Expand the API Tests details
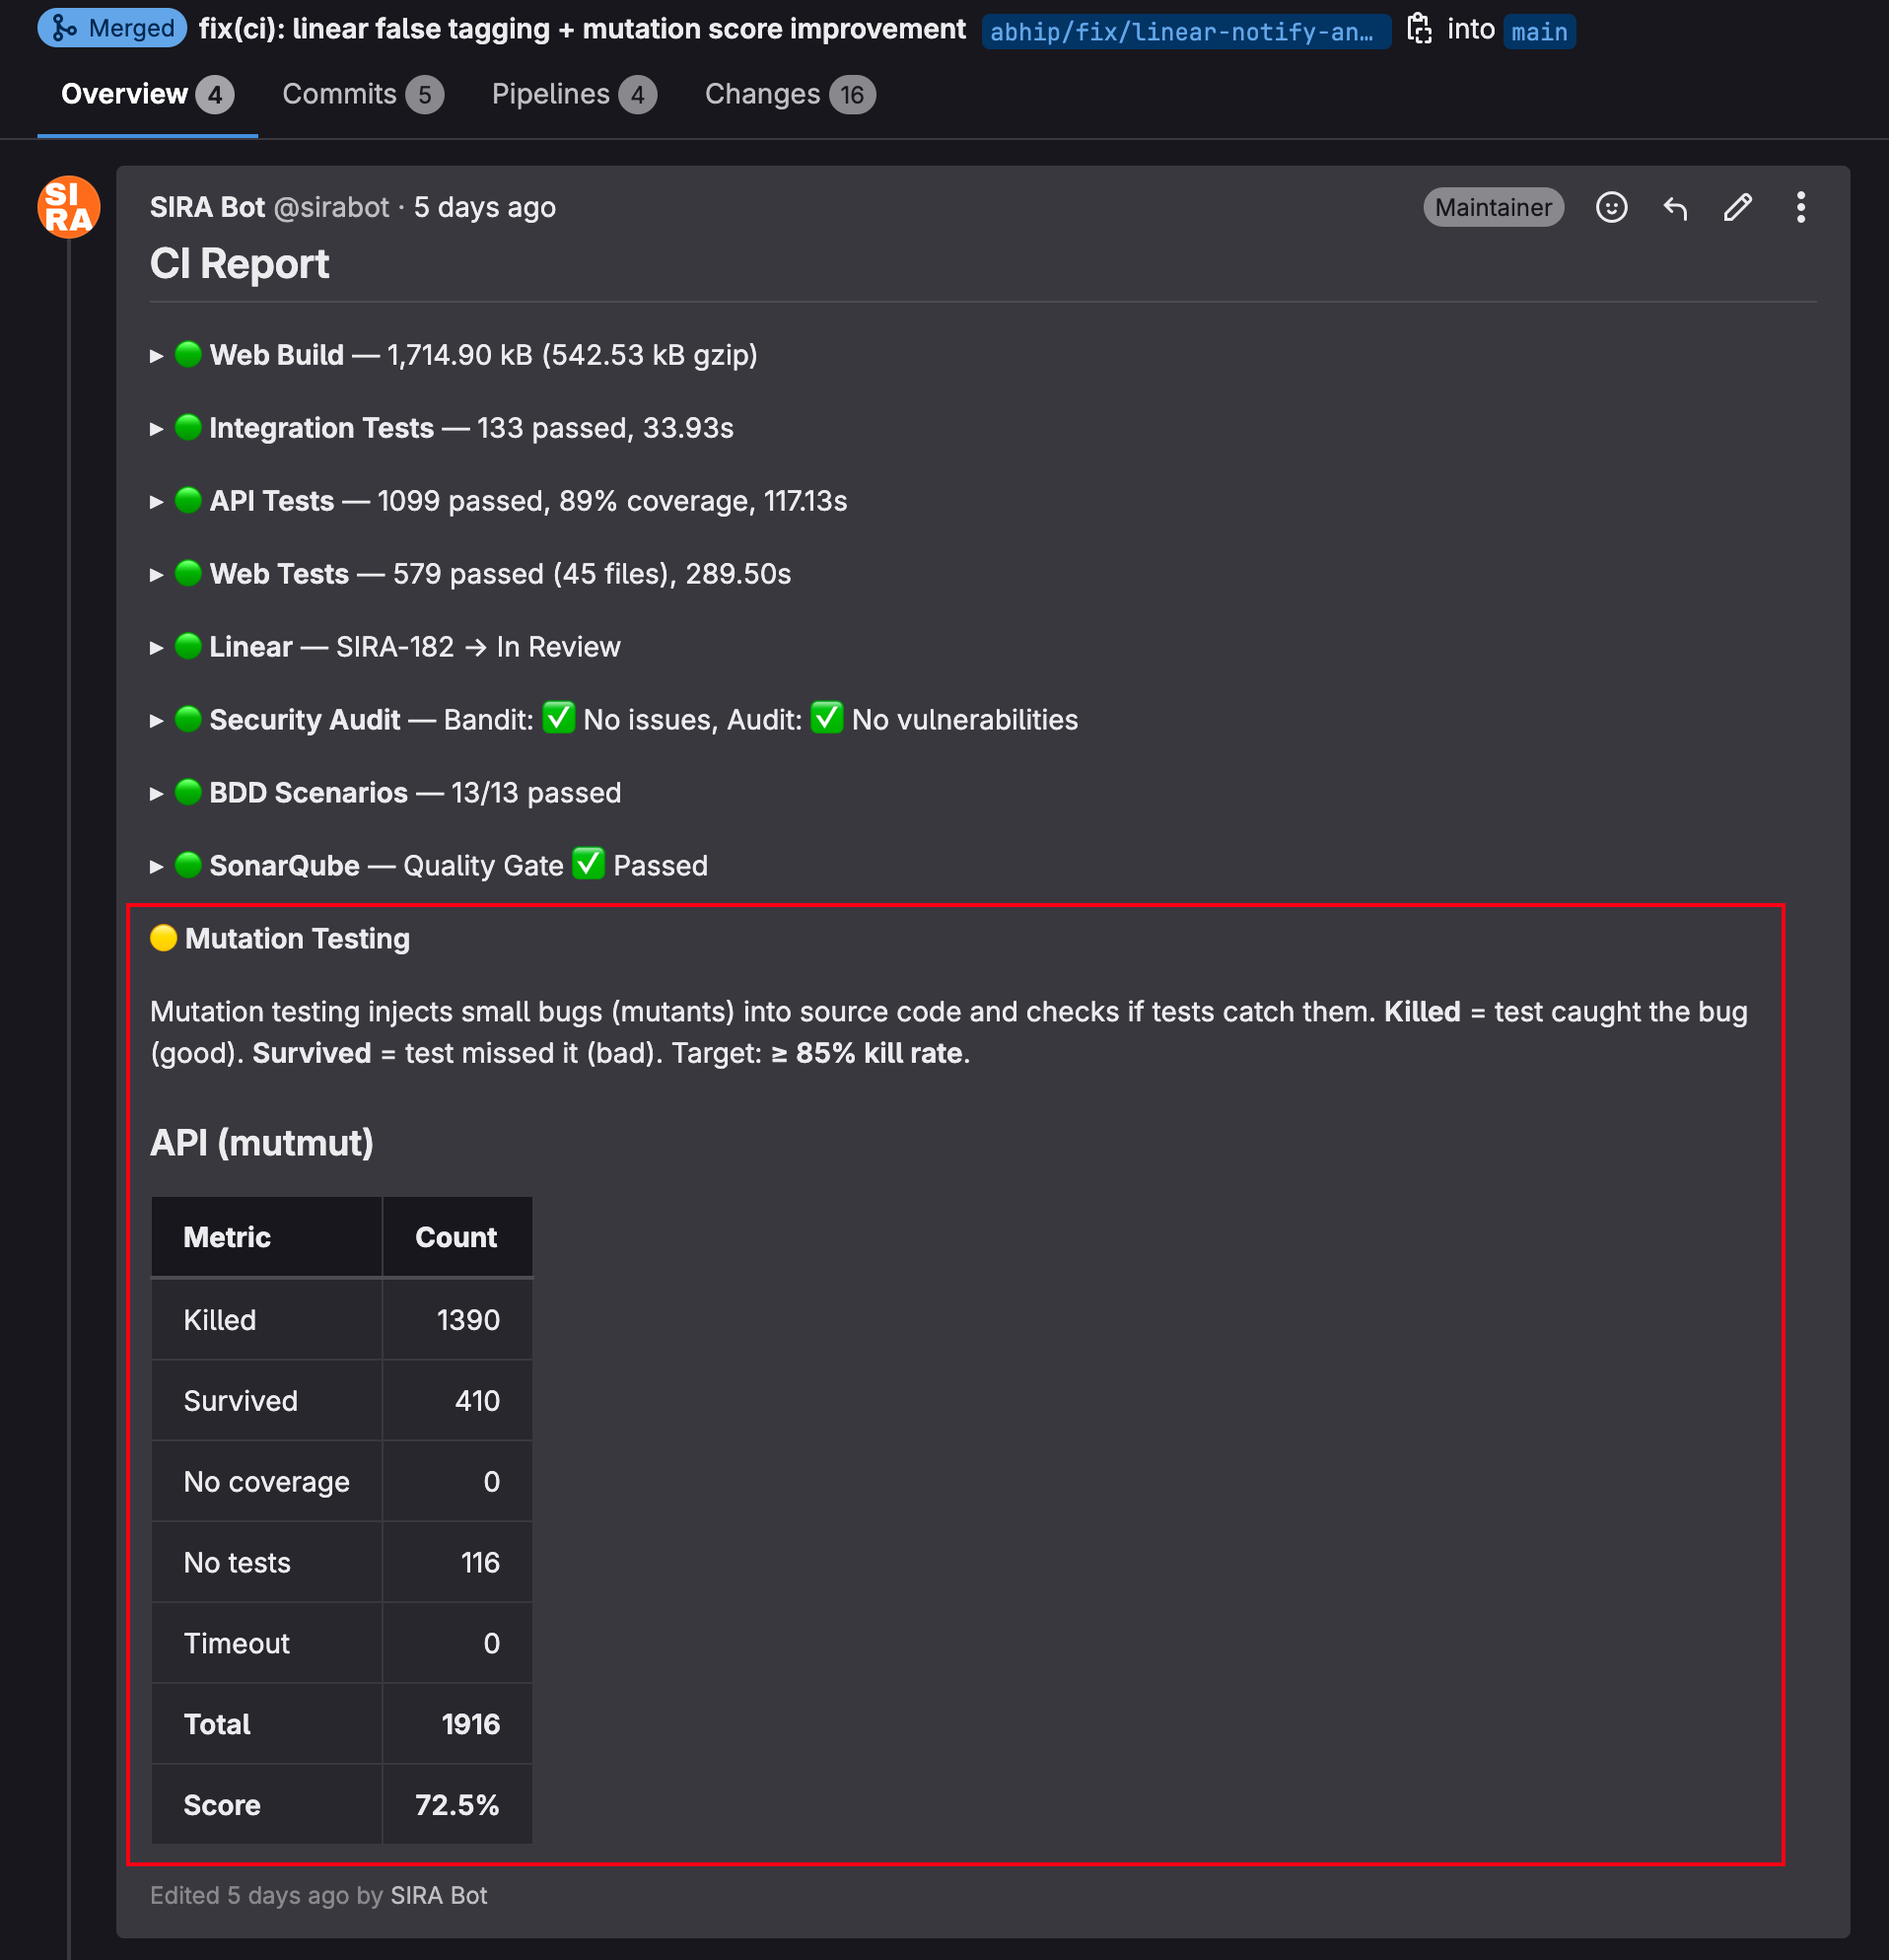The width and height of the screenshot is (1889, 1960). (x=157, y=501)
